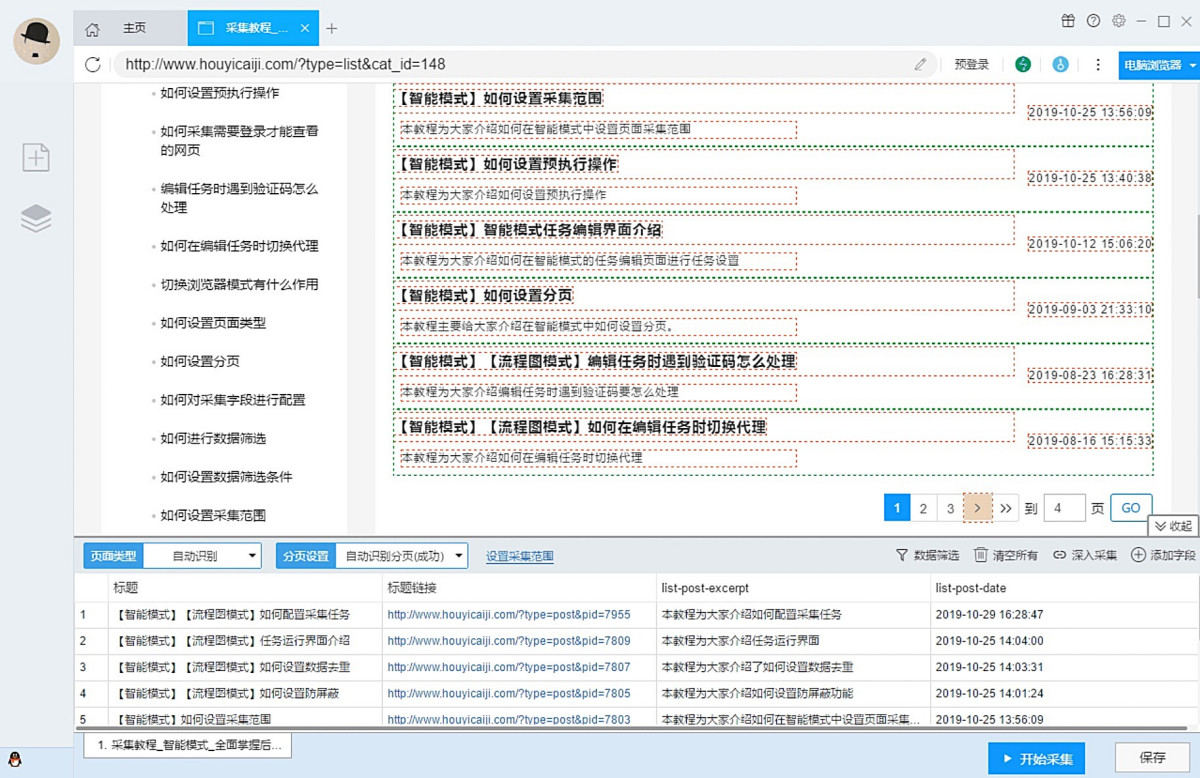Click the green lightning bolt icon

[x=1023, y=65]
